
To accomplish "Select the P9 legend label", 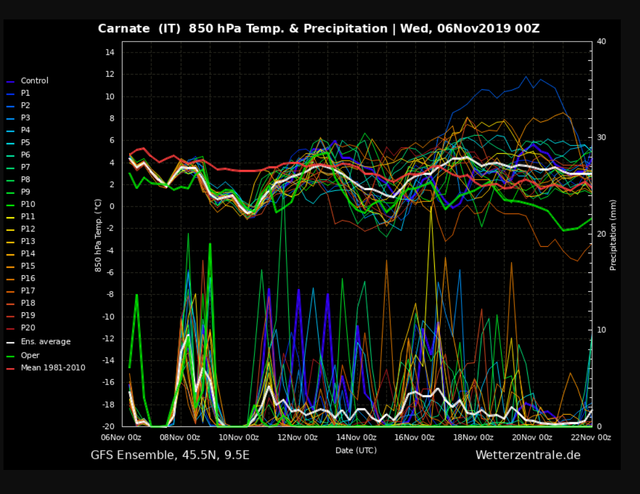I will pos(25,192).
